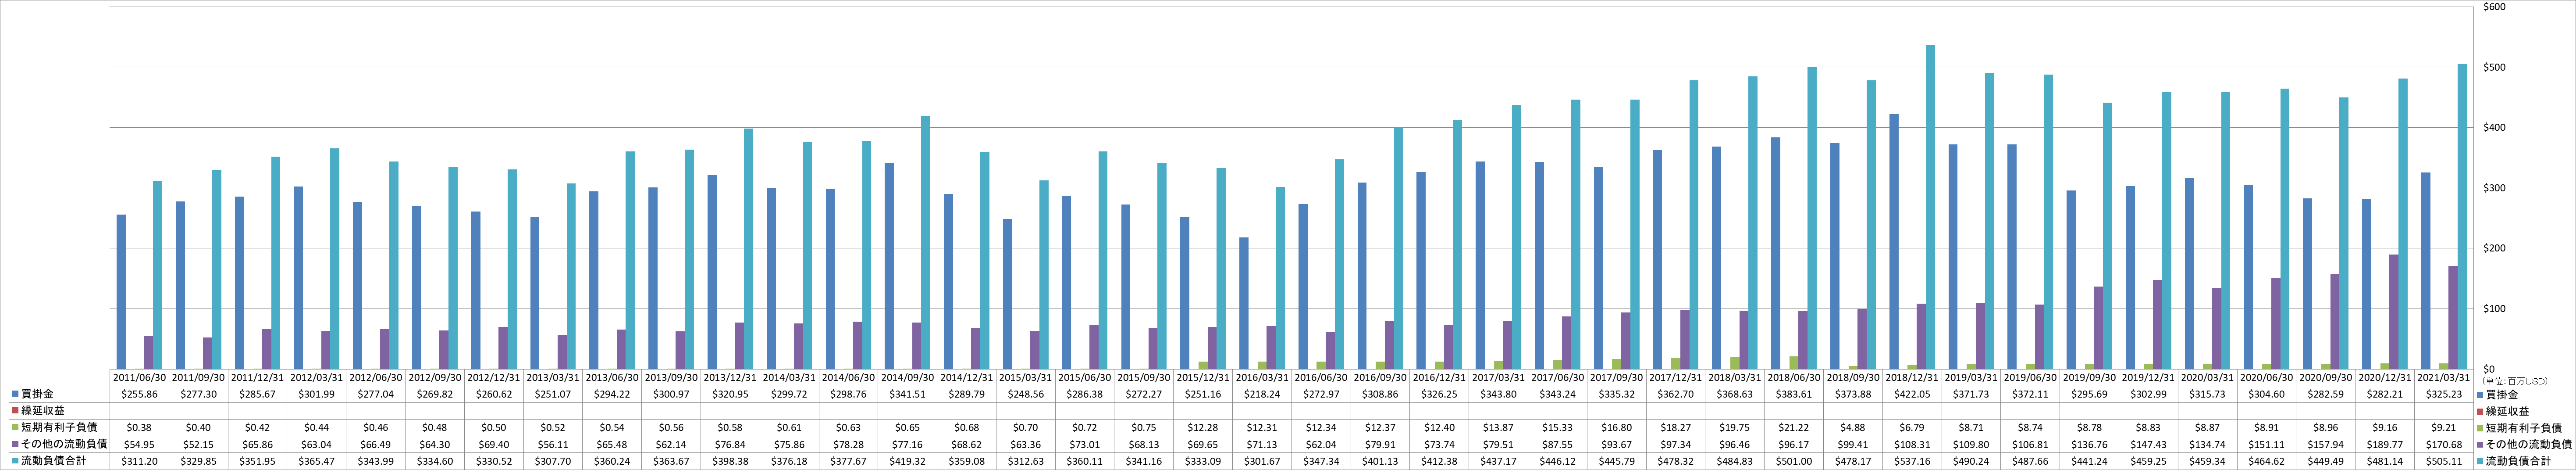2576x470 pixels.
Task: Select the $505.11 total current liabilities cell
Action: [x=2443, y=461]
